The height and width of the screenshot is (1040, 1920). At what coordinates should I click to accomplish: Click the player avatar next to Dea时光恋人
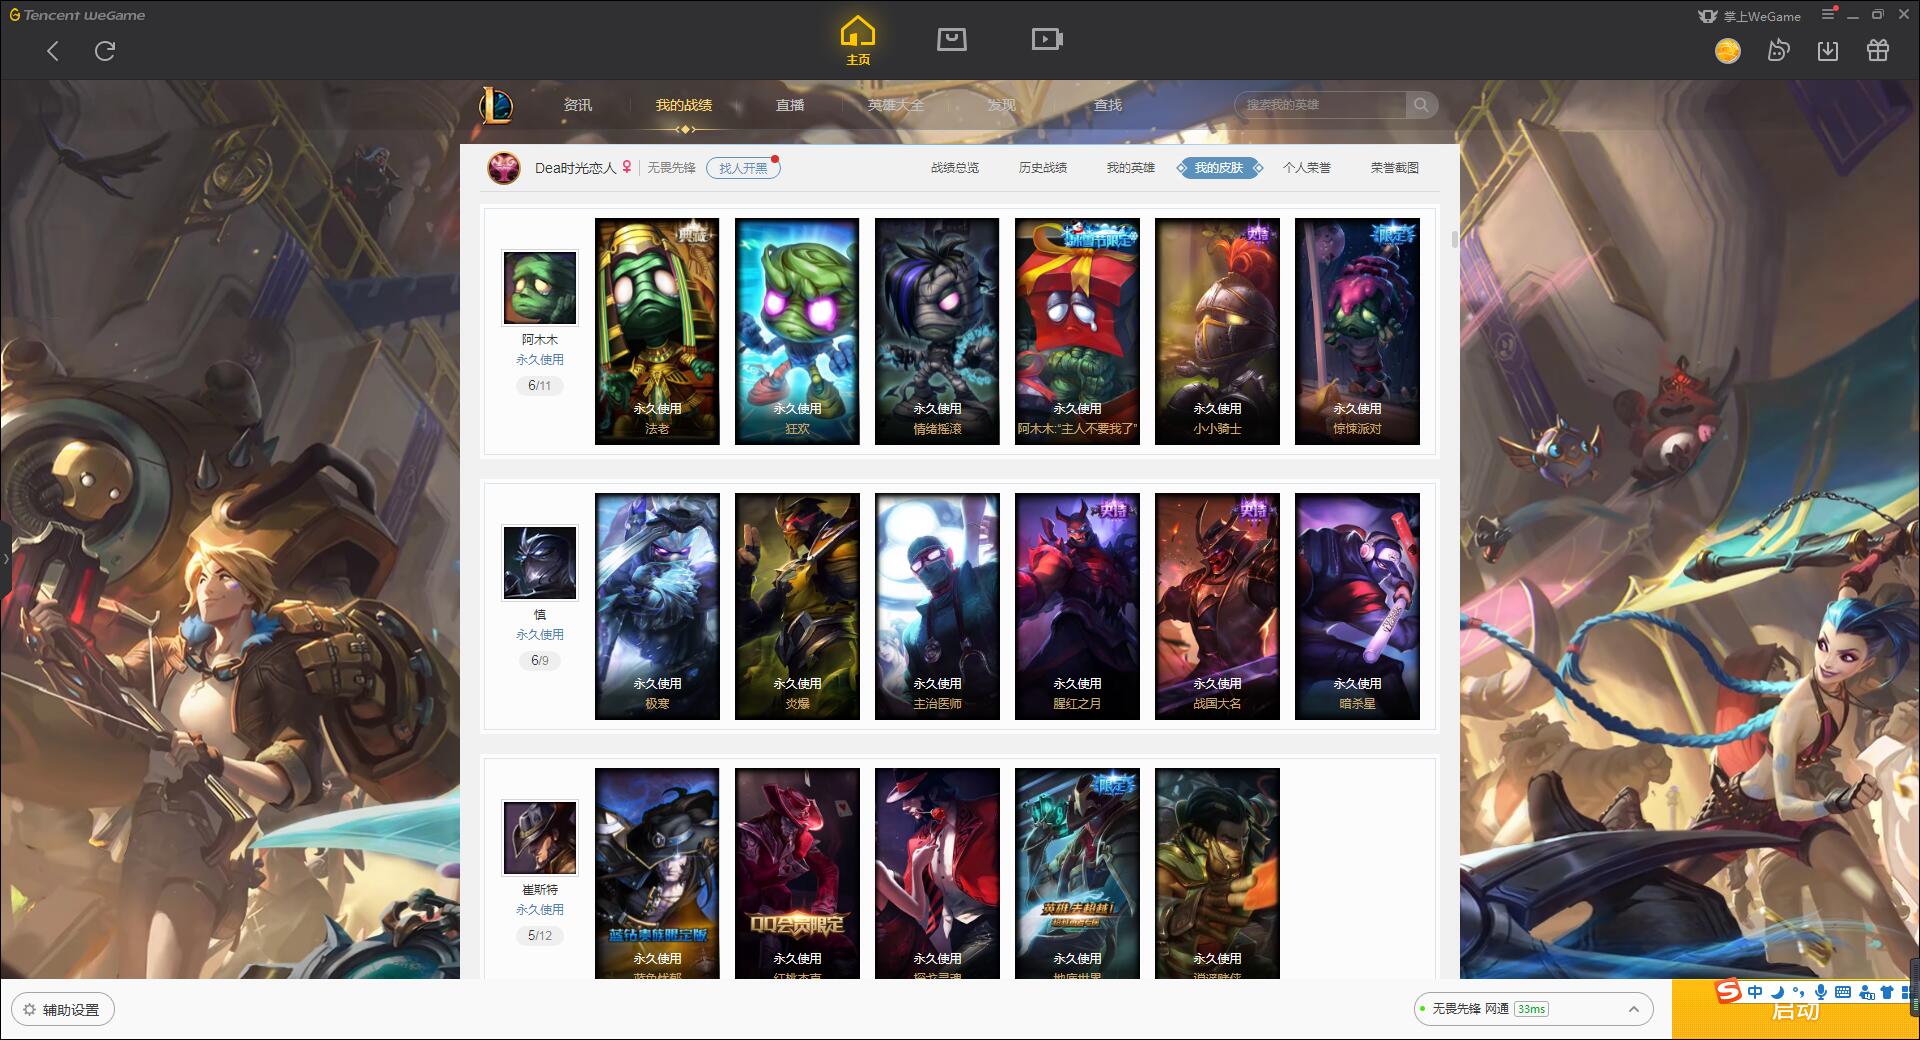(x=504, y=168)
